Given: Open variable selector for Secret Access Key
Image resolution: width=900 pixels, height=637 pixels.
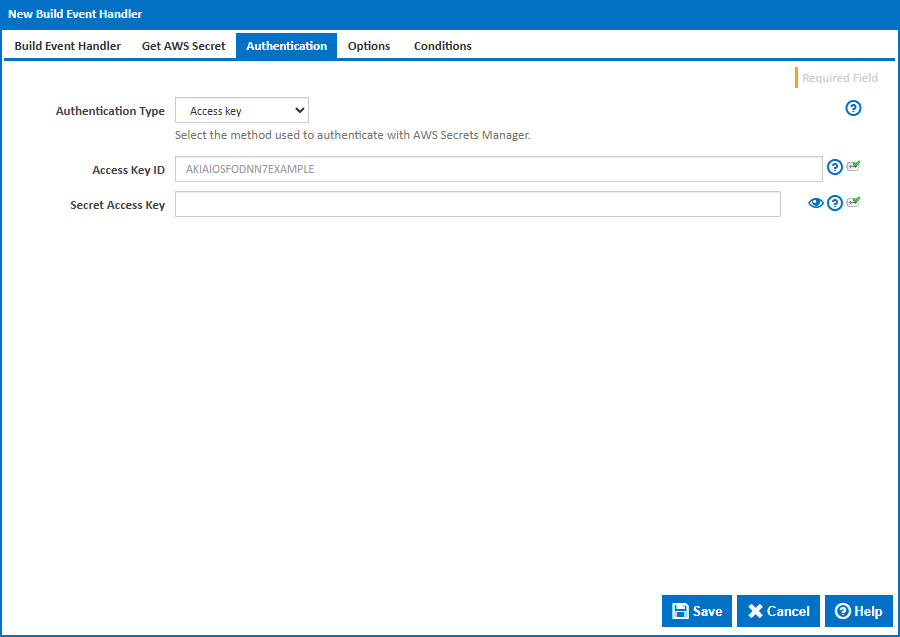Looking at the screenshot, I should tap(853, 202).
